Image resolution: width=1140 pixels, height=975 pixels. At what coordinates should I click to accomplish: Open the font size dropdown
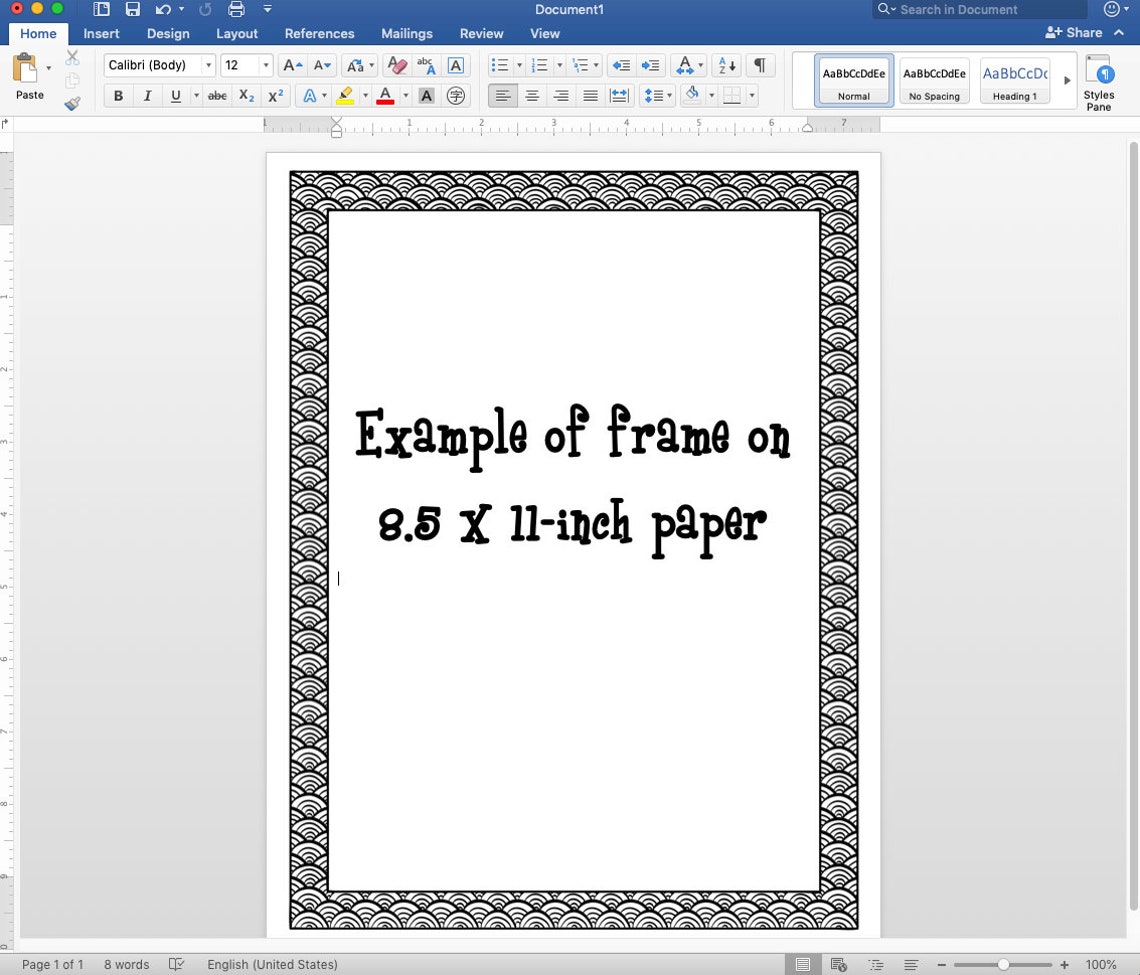click(x=266, y=65)
